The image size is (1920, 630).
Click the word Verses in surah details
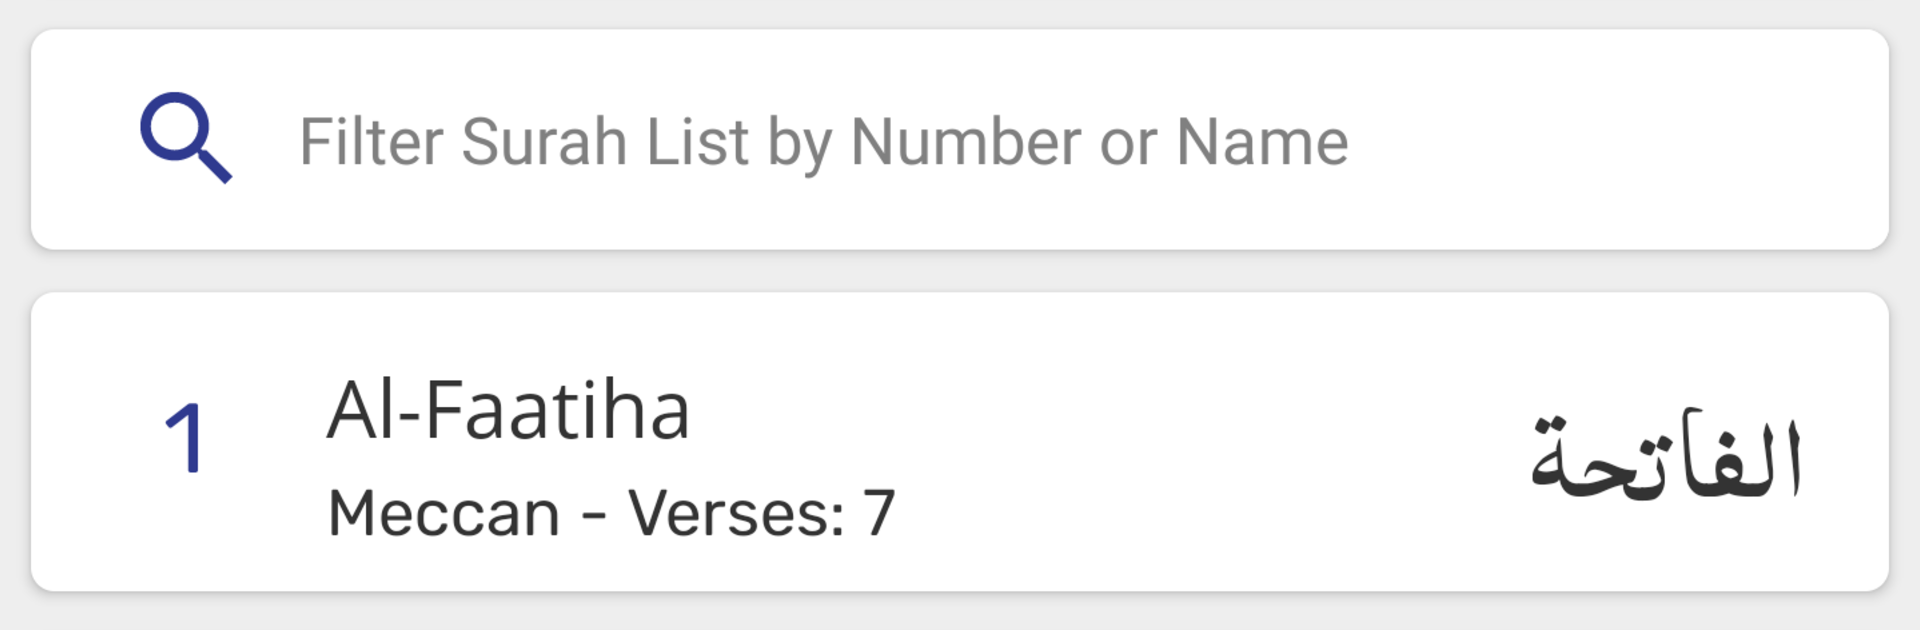735,513
